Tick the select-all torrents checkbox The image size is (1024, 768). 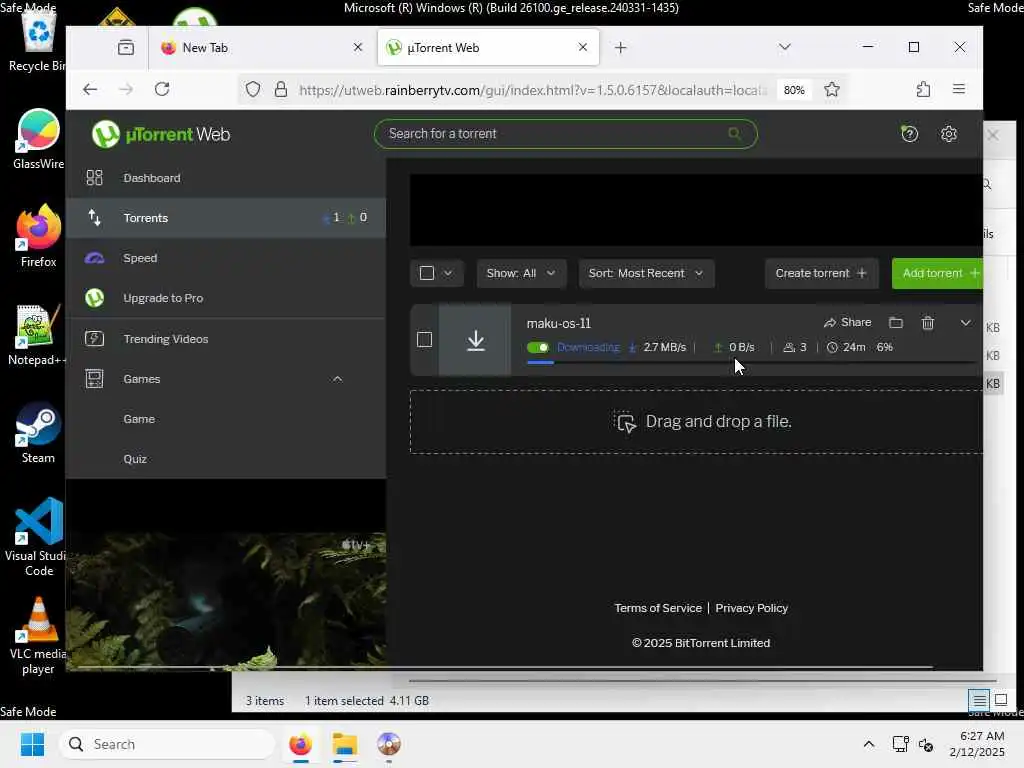coord(426,273)
